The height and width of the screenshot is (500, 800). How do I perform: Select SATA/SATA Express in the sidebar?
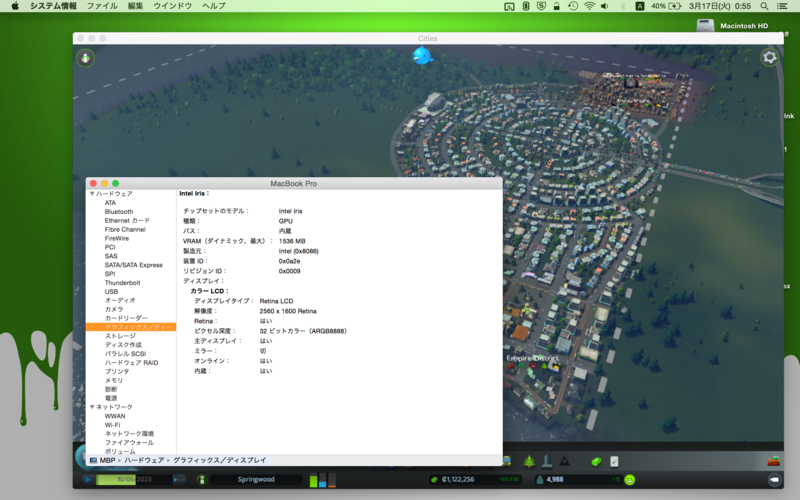tap(134, 265)
